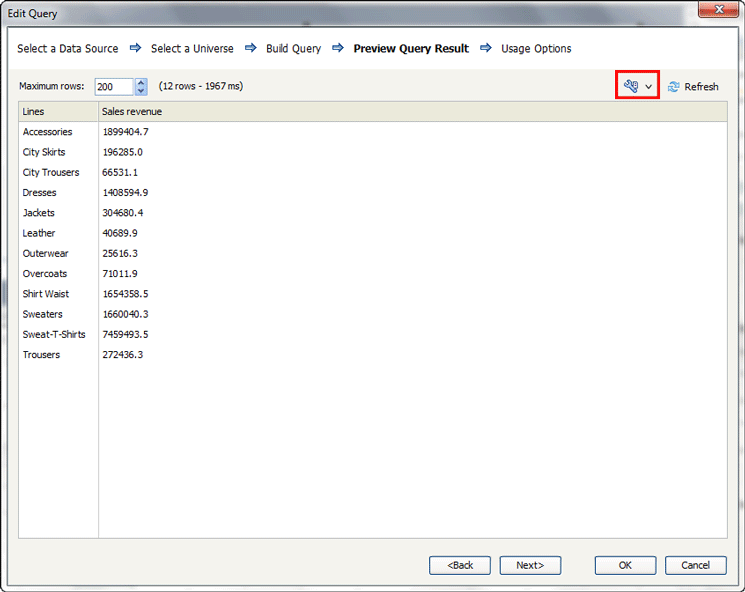
Task: Decrease Maximum rows with the down arrow
Action: (141, 91)
